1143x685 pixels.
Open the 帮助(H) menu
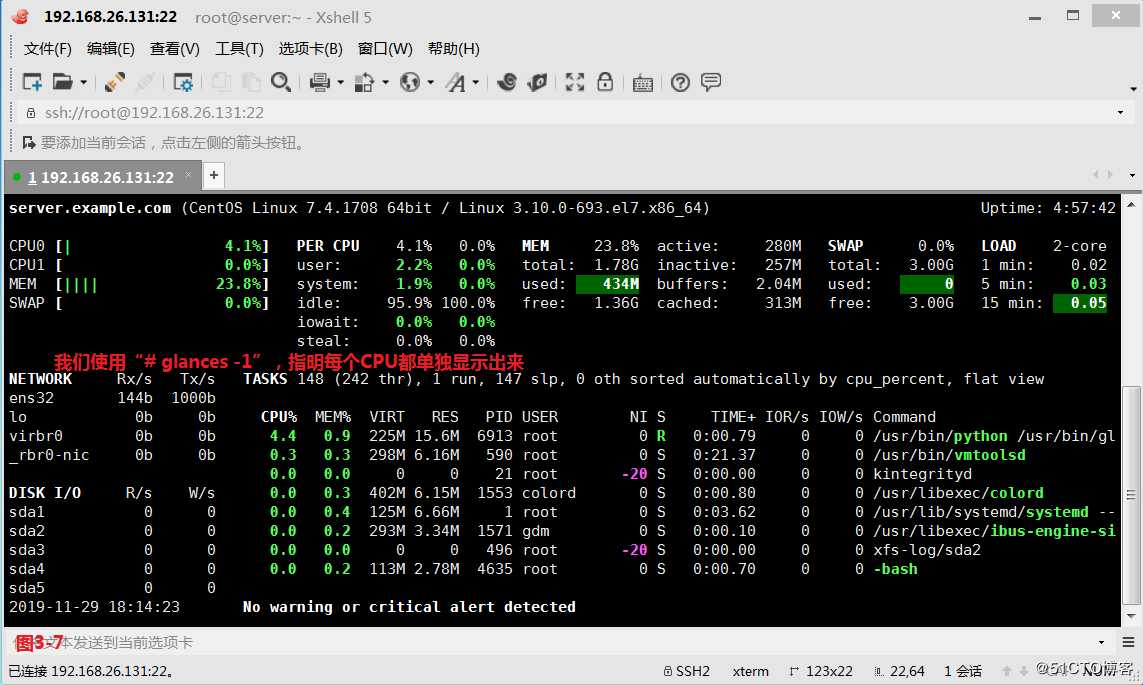pyautogui.click(x=453, y=49)
